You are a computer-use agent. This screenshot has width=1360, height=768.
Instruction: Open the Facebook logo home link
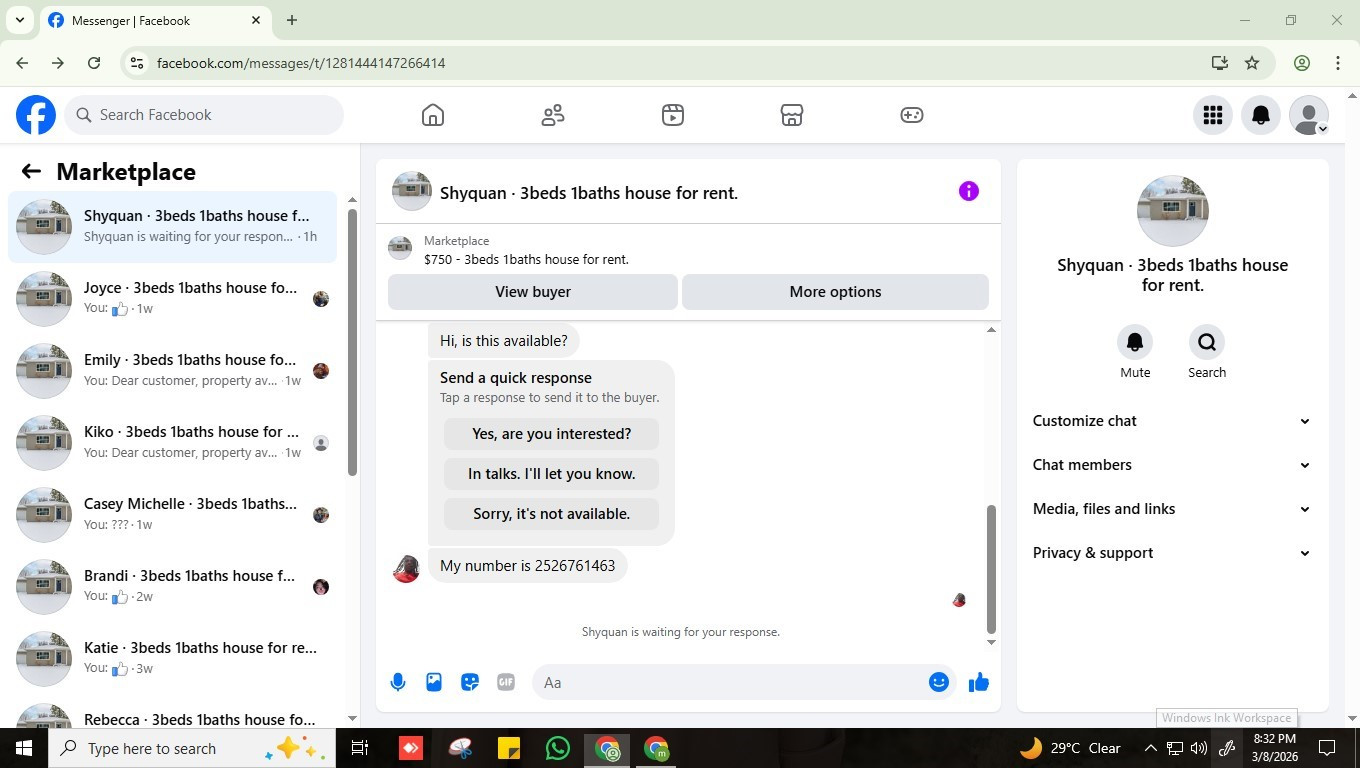pyautogui.click(x=36, y=115)
